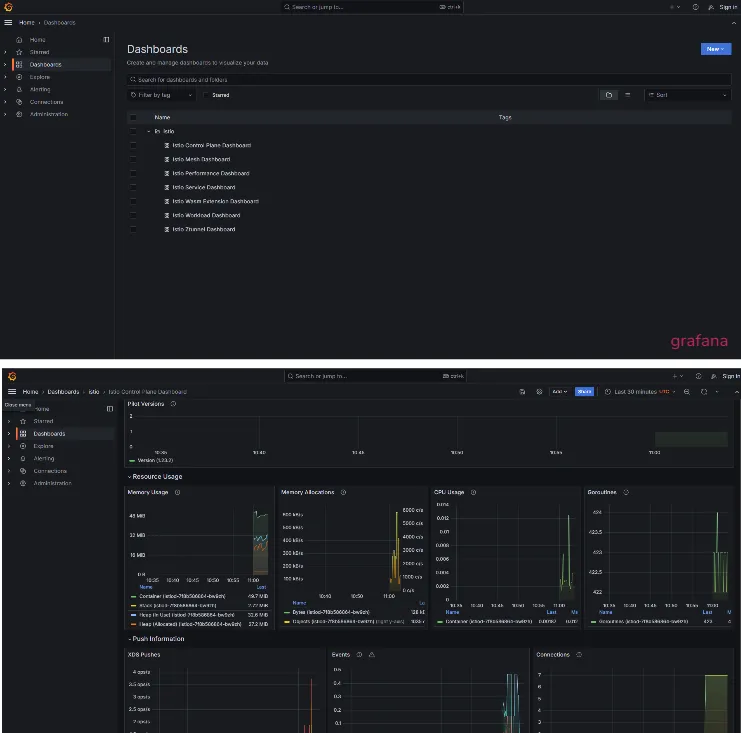Click the Explore compass icon in top sidebar

tap(19, 77)
